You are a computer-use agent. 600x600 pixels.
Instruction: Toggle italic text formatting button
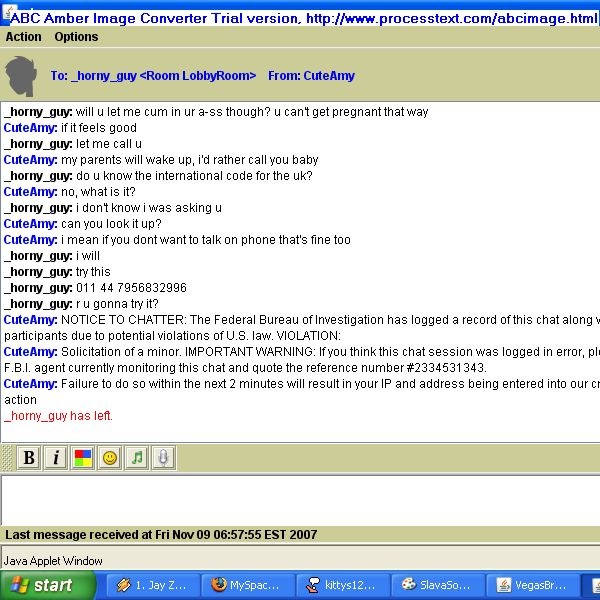(56, 457)
